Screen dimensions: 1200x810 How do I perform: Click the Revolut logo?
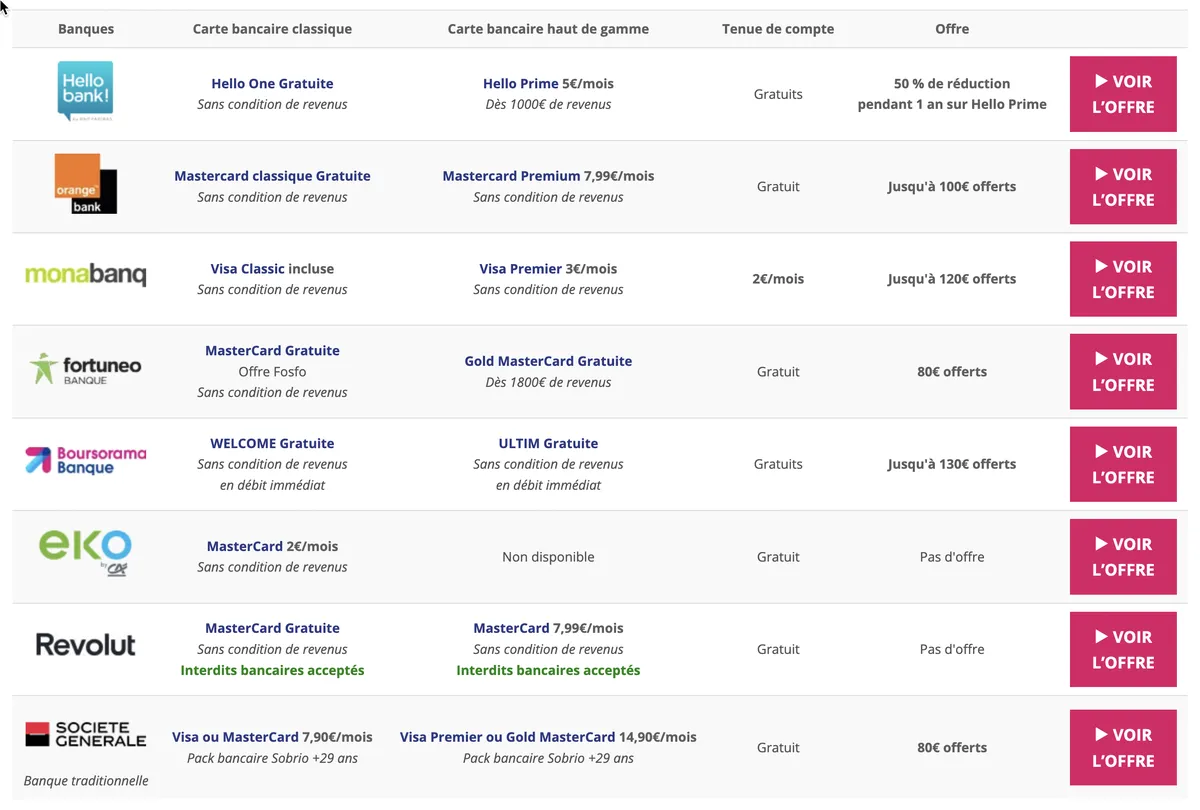[86, 645]
